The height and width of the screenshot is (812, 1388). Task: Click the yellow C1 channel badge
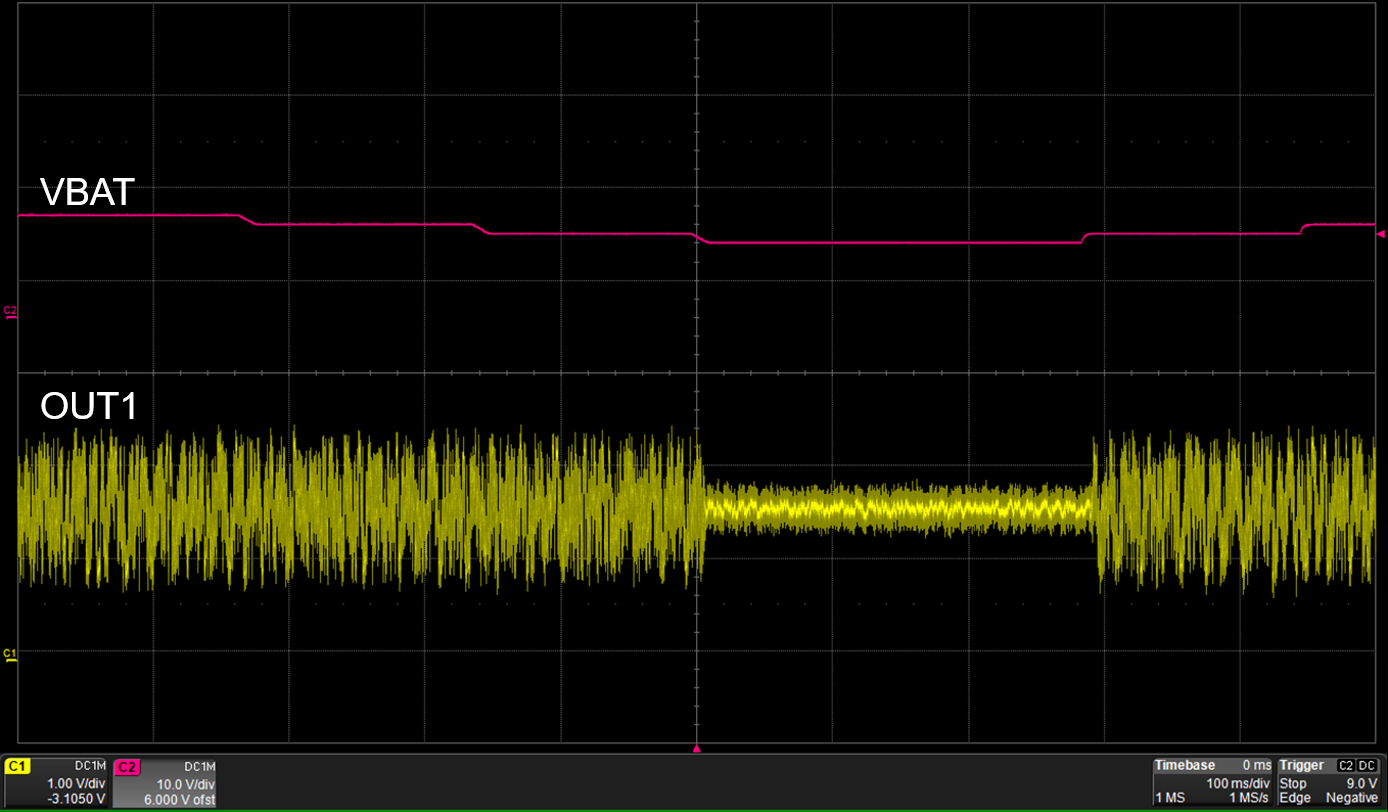tap(17, 767)
